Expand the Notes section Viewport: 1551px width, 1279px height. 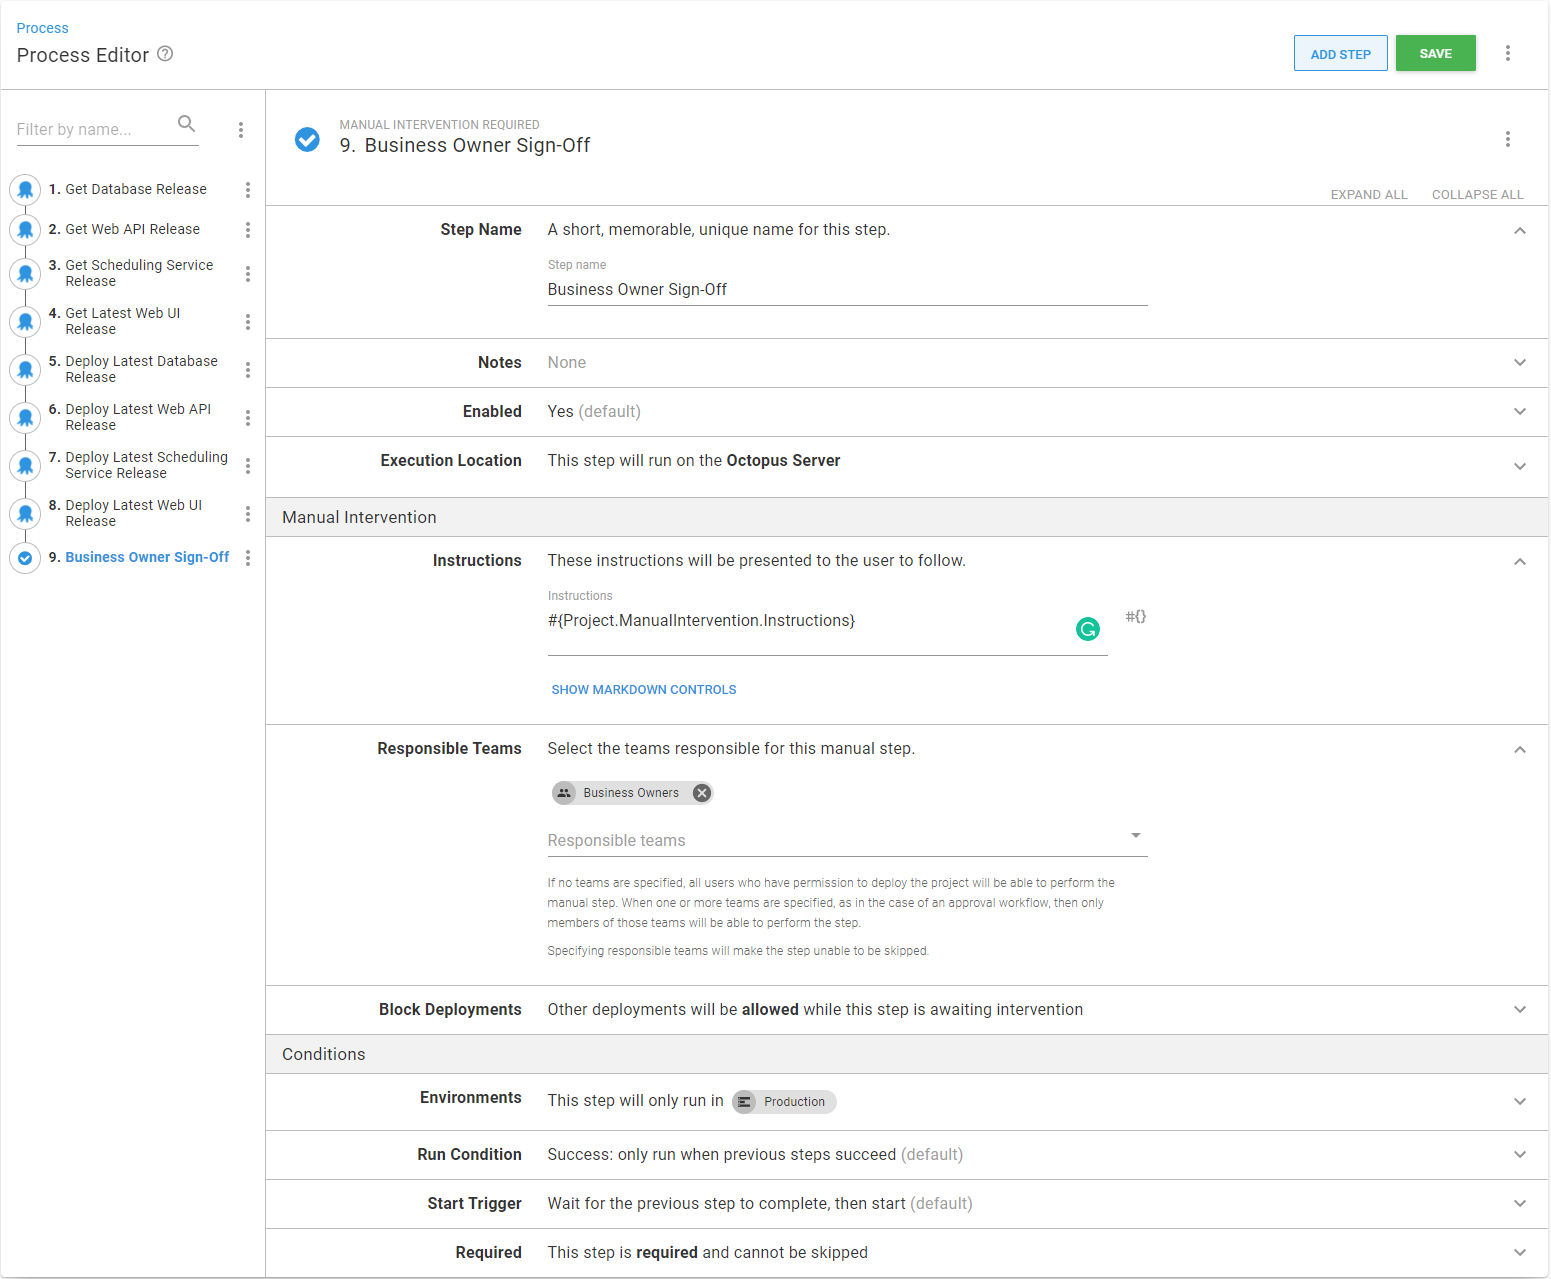click(1519, 363)
